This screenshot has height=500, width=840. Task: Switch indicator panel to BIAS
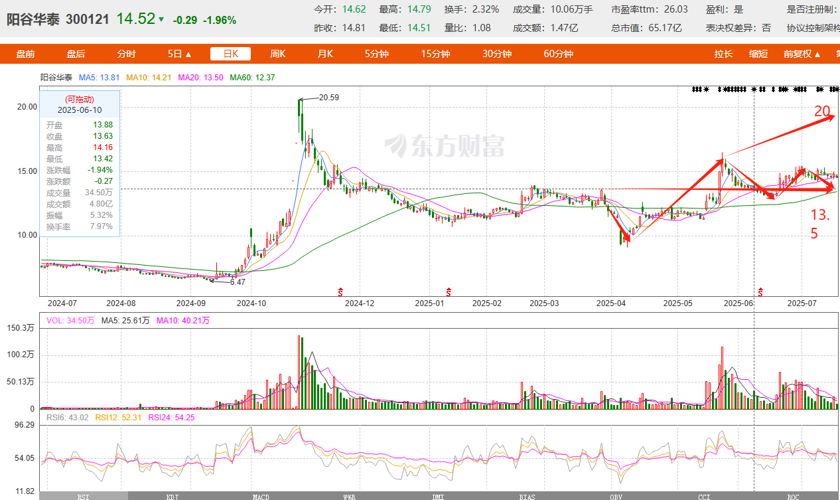coord(527,496)
